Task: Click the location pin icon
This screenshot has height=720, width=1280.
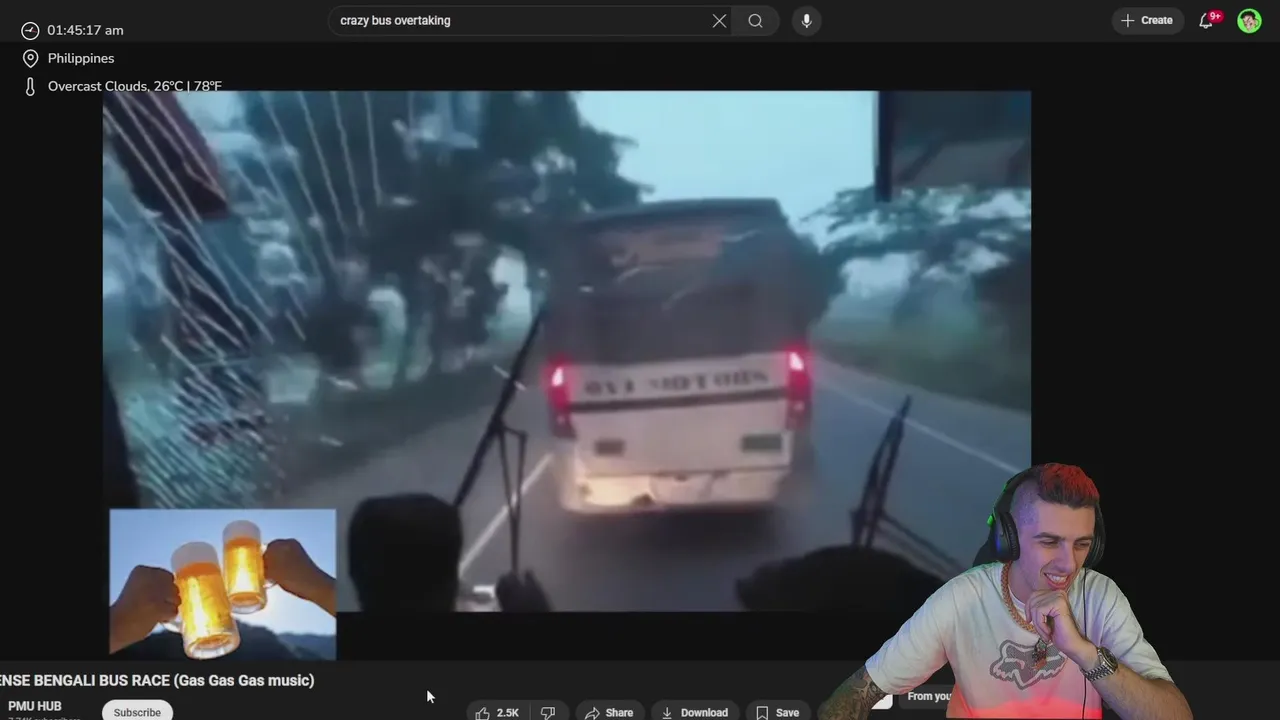Action: click(x=30, y=59)
